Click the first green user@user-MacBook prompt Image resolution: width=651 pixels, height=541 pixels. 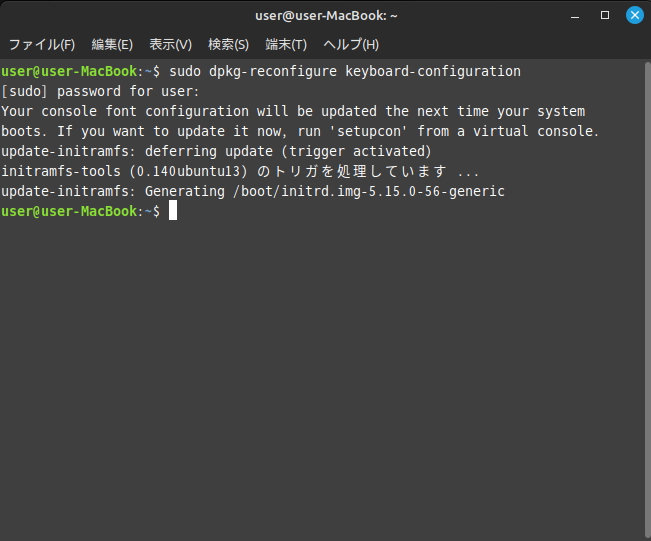(x=69, y=71)
